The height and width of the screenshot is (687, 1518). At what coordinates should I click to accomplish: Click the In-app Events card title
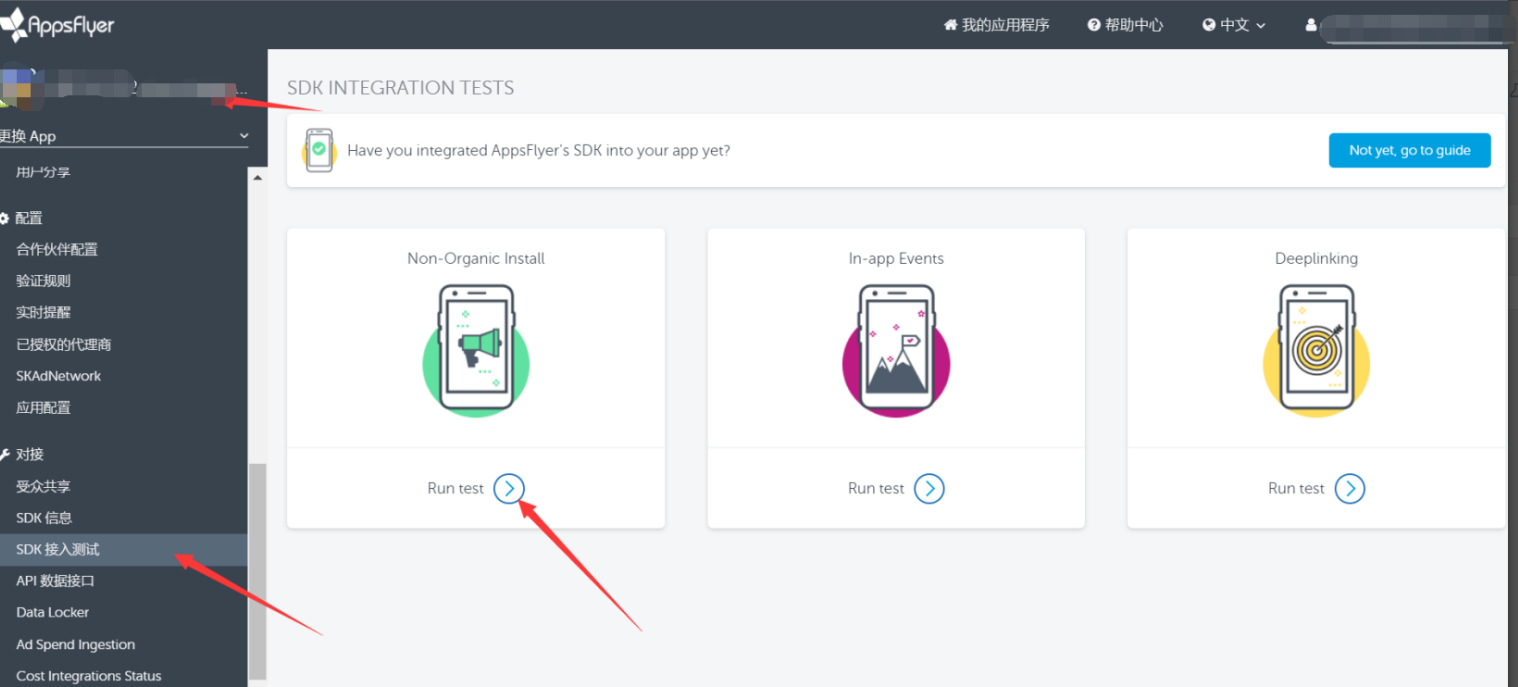pos(896,258)
